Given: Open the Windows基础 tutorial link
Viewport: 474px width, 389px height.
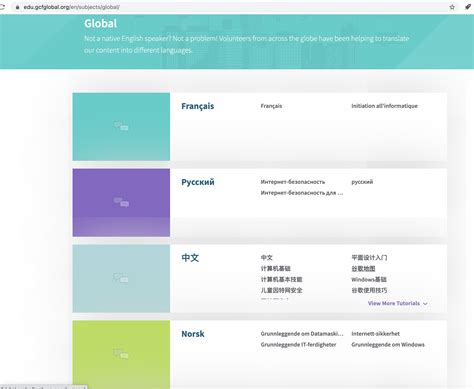Looking at the screenshot, I should (x=369, y=279).
